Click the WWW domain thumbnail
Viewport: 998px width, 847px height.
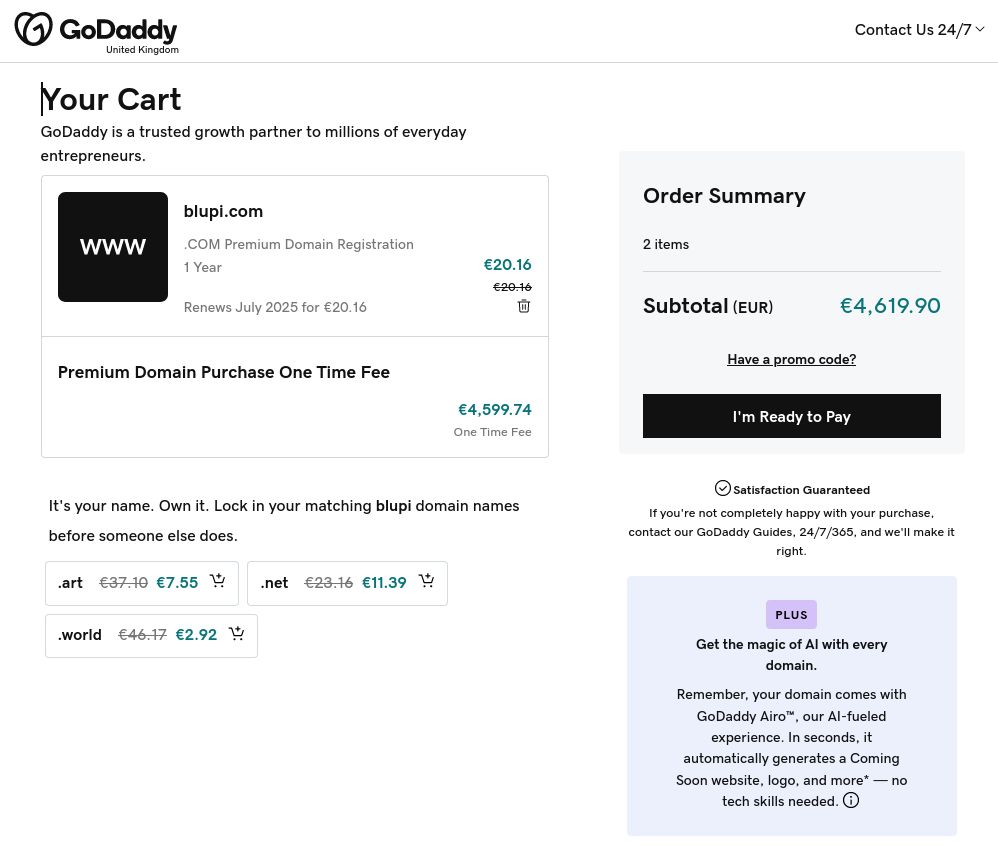[113, 247]
